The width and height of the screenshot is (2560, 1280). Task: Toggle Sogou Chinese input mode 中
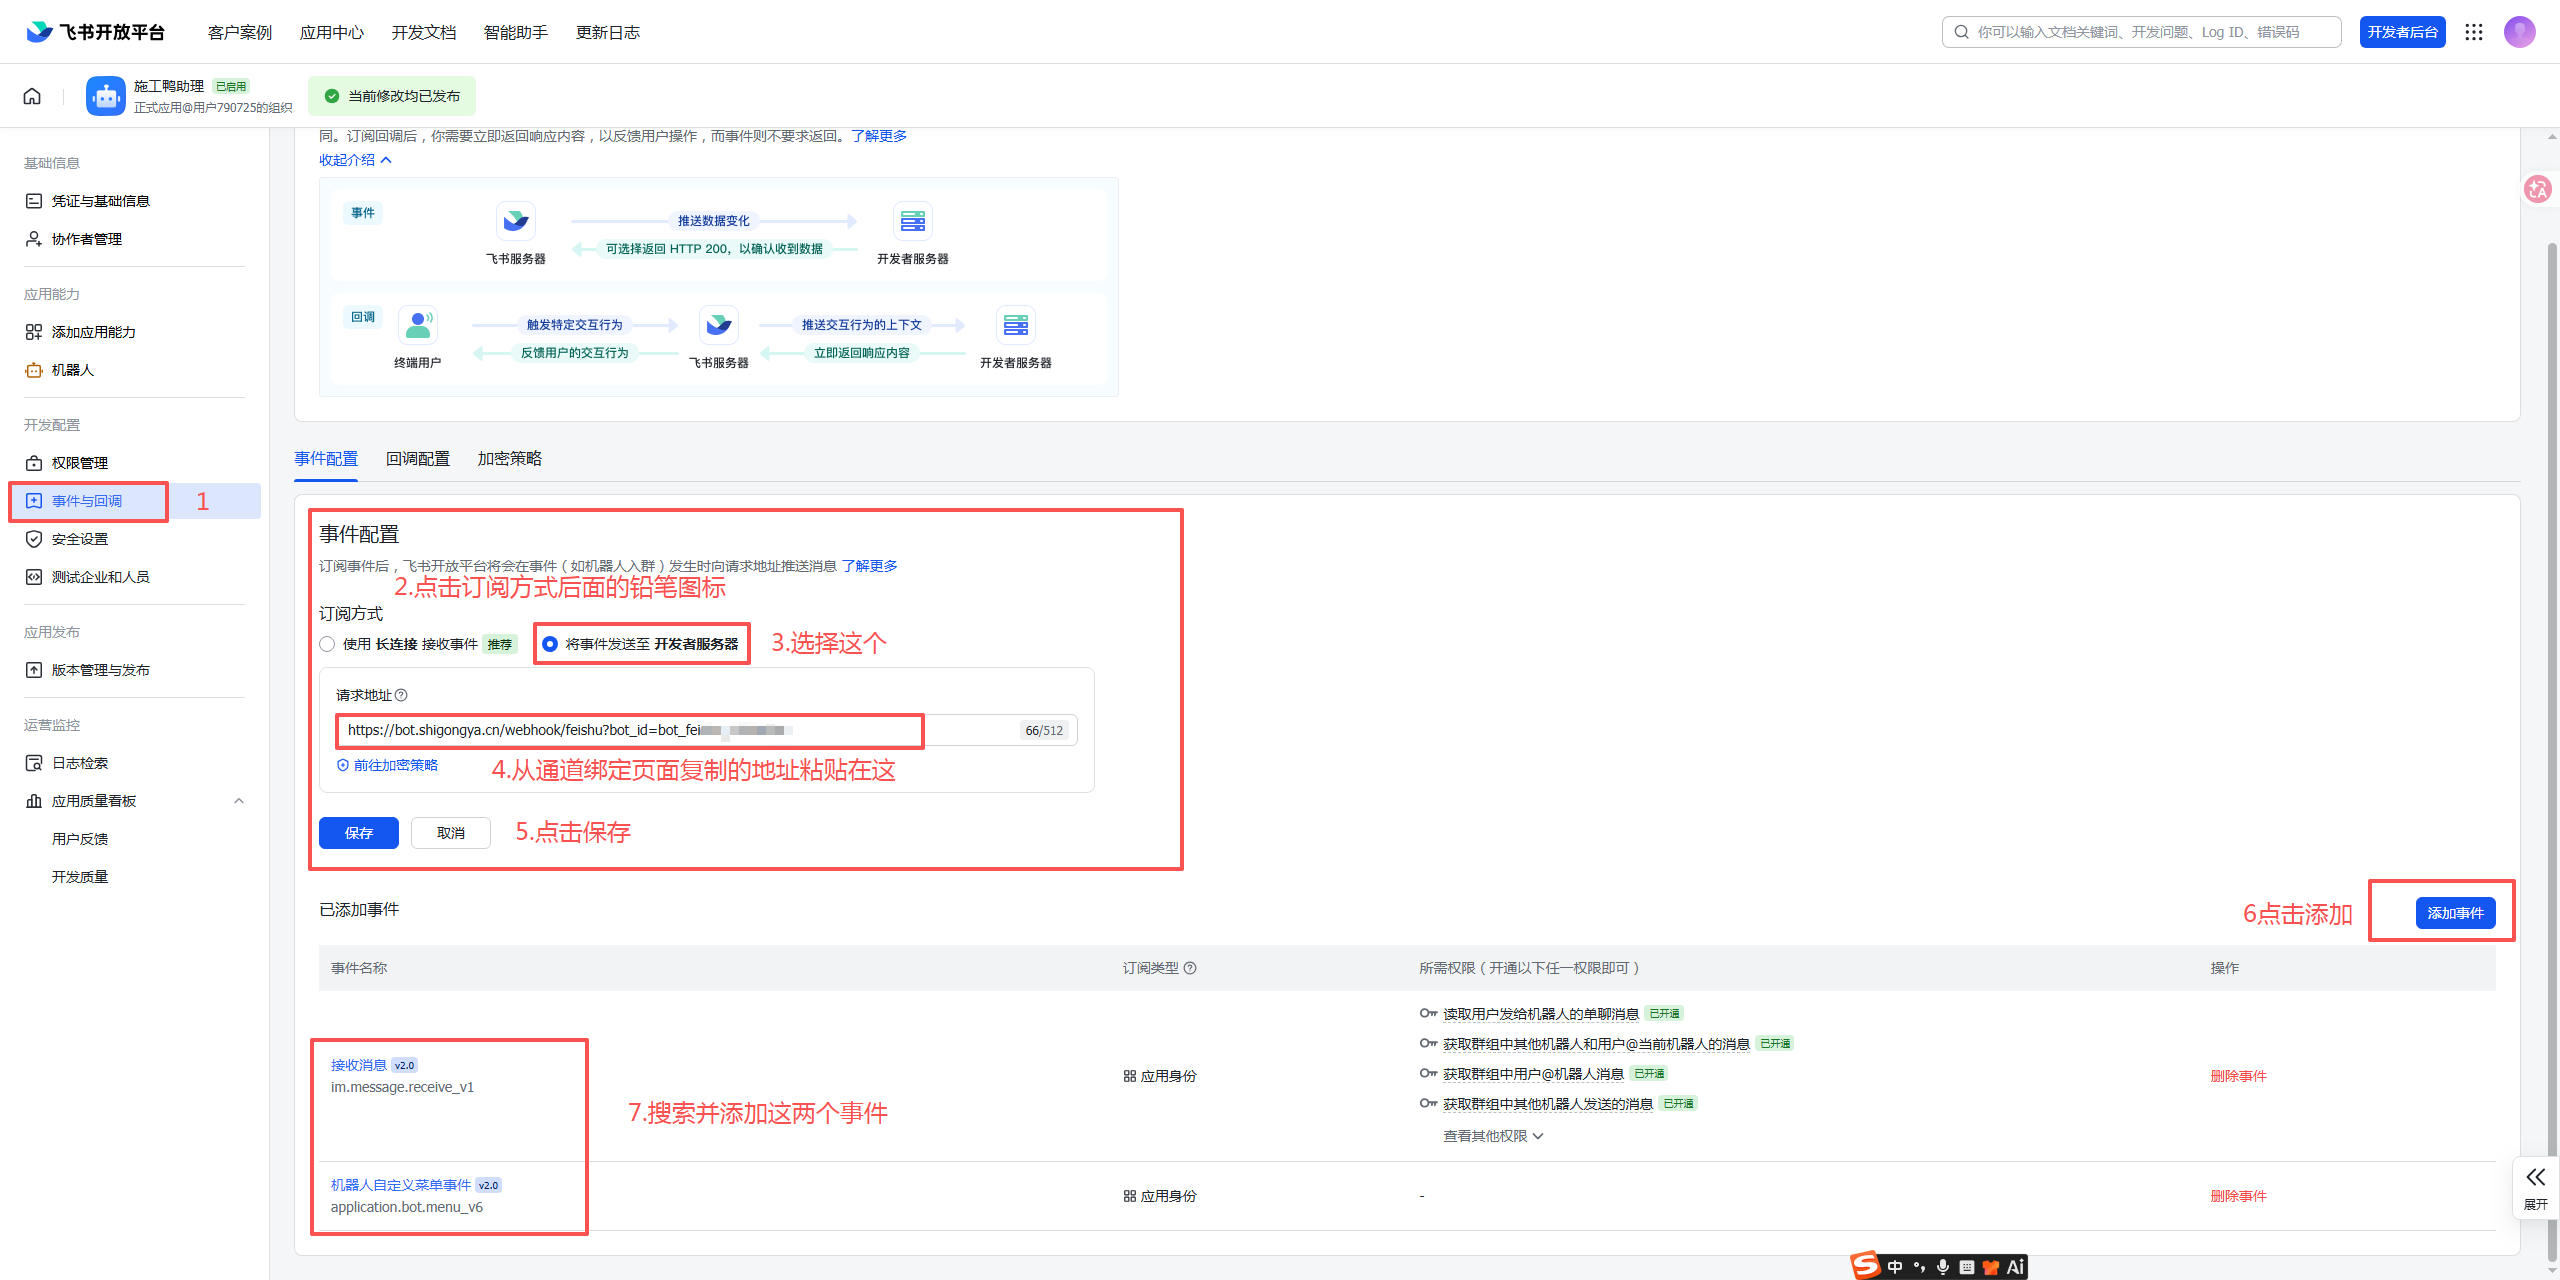tap(1895, 1267)
